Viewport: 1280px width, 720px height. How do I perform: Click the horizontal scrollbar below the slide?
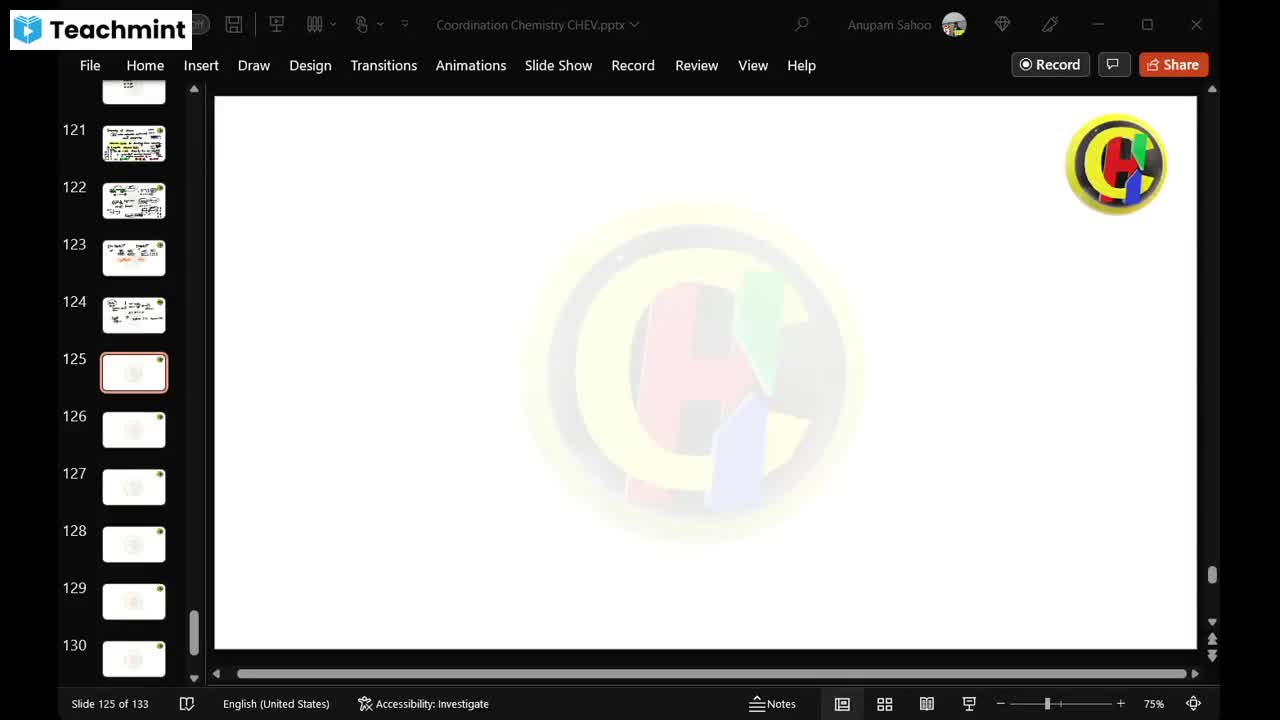[711, 674]
